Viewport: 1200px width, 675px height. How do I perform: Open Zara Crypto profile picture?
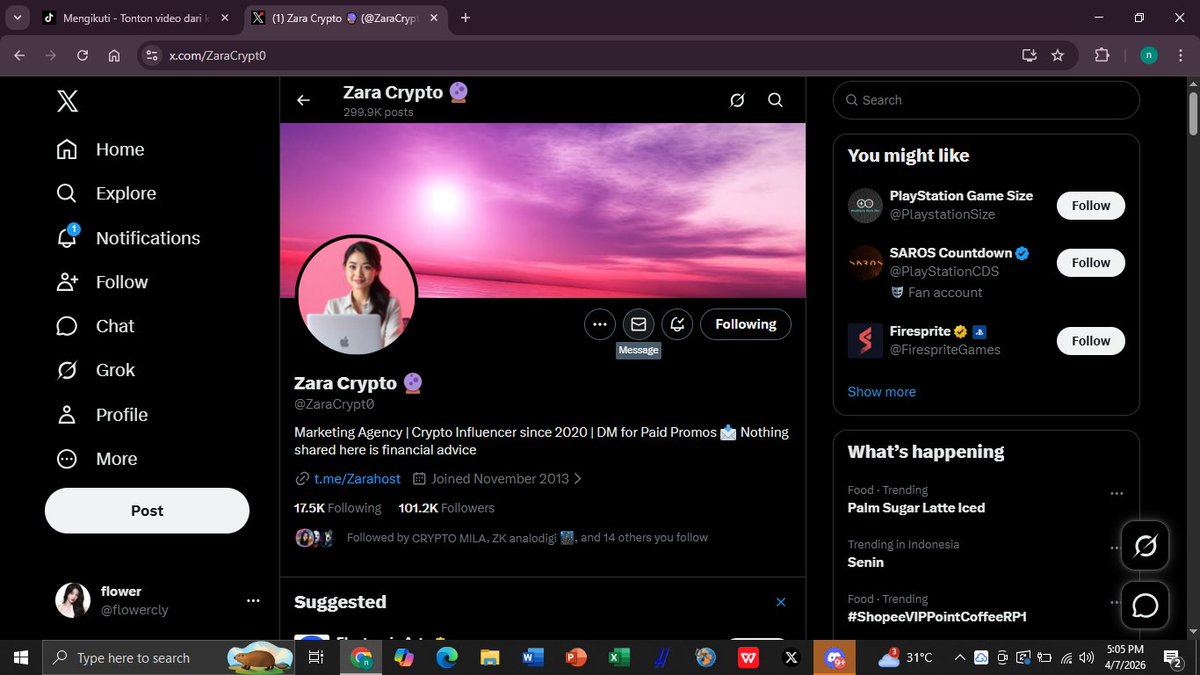coord(356,295)
